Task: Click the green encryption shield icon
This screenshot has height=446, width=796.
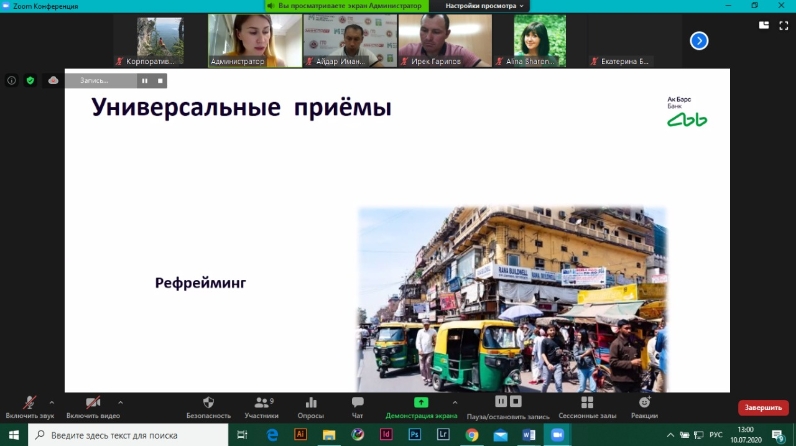Action: point(30,81)
